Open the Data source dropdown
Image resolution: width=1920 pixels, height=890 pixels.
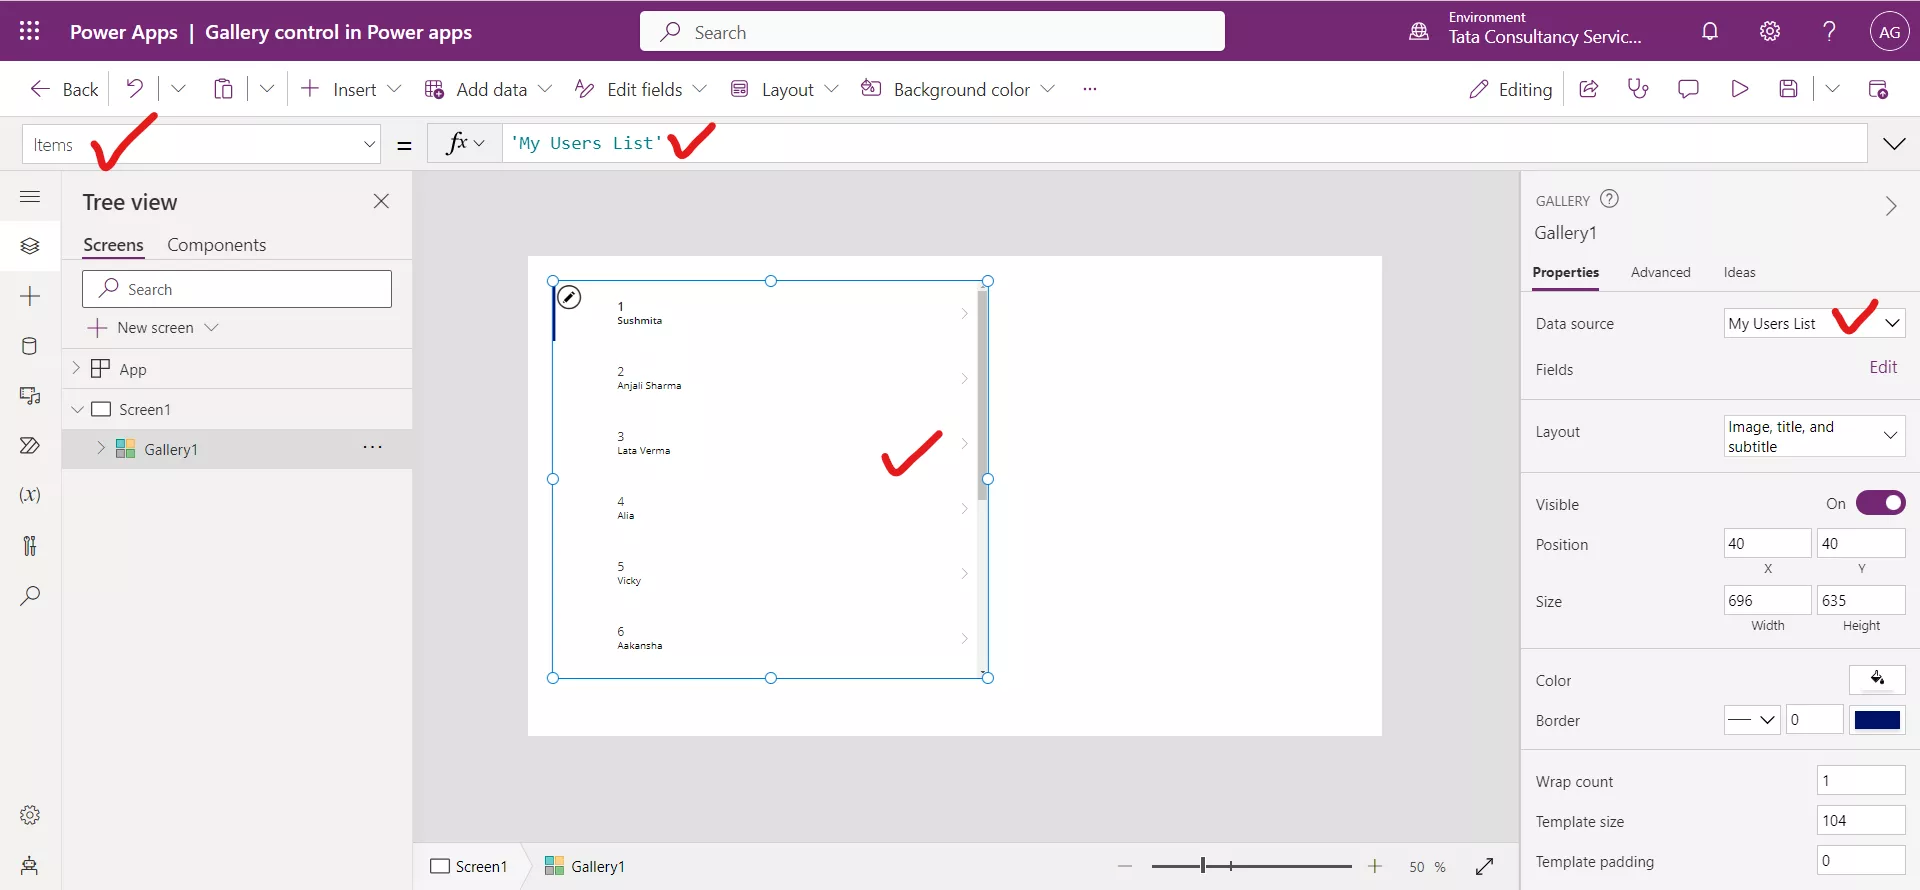coord(1814,323)
